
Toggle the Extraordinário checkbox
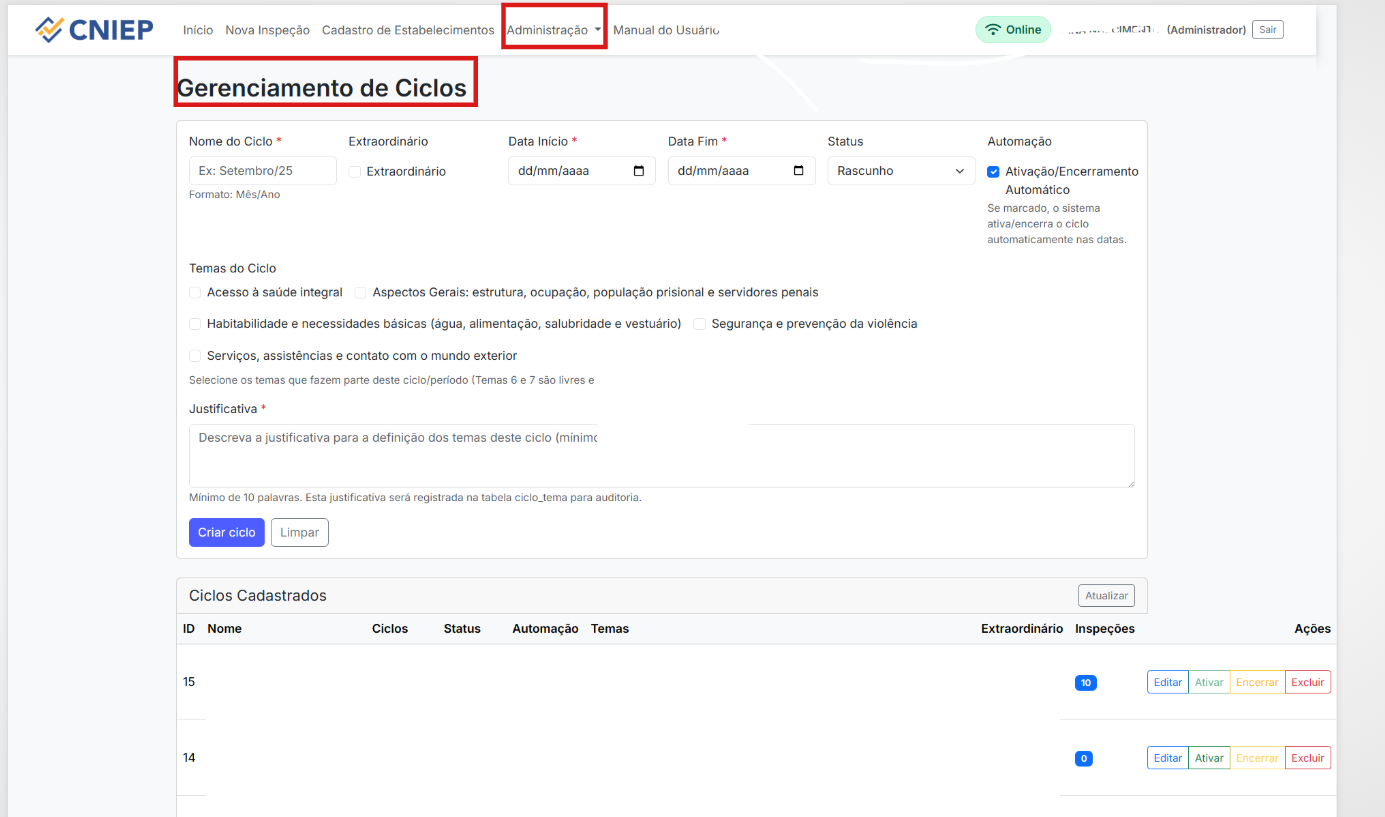355,172
